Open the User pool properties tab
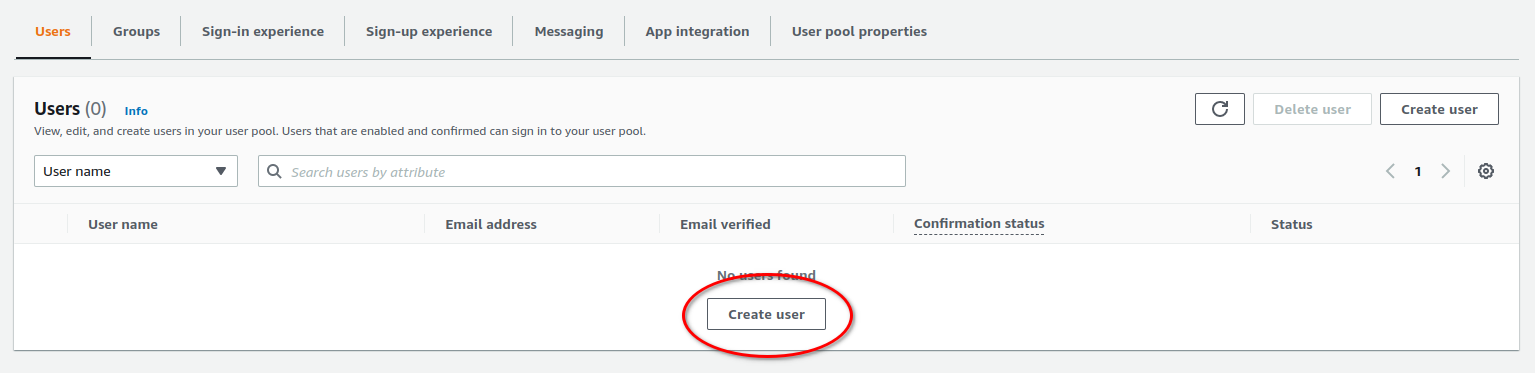Image resolution: width=1535 pixels, height=373 pixels. coord(859,31)
